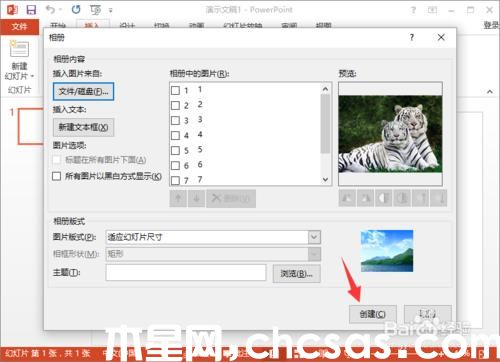Screen dimensions: 500x362
Task: Check picture 1 in album list
Action: (x=175, y=90)
